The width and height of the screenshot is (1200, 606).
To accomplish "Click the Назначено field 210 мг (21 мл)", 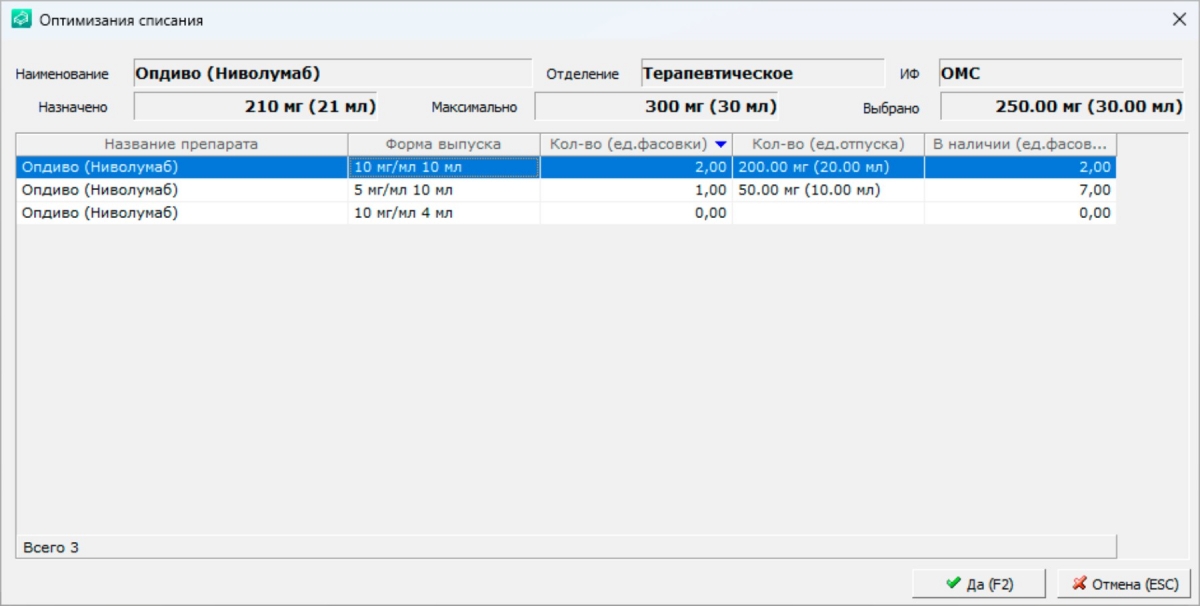I will pyautogui.click(x=256, y=106).
